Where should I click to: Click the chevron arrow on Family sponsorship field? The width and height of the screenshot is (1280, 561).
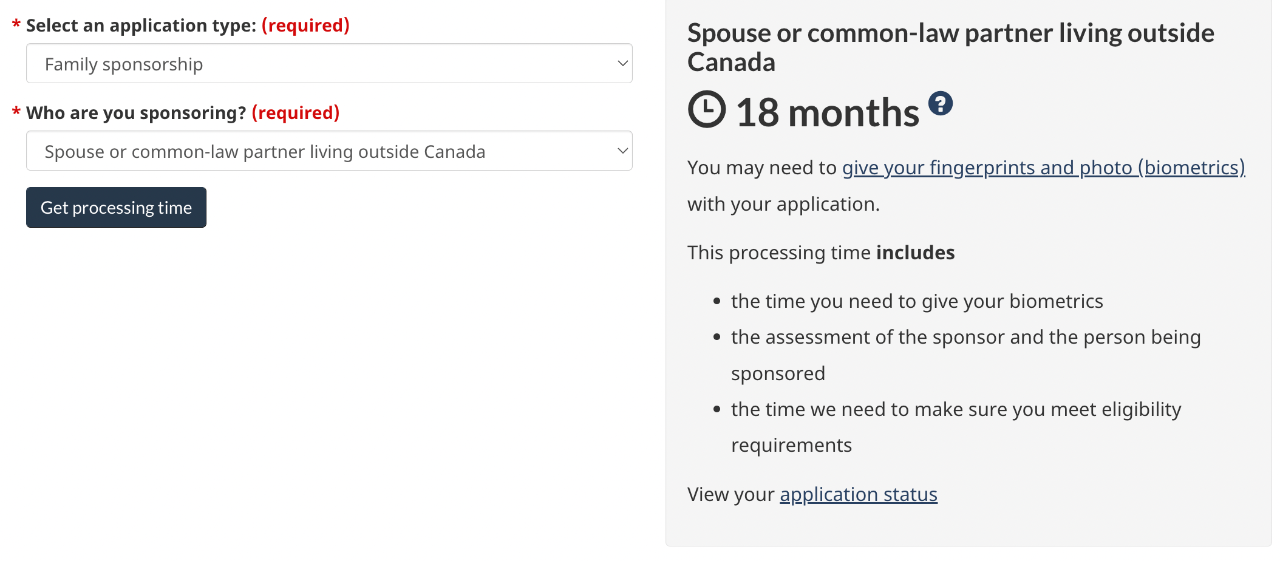(623, 64)
